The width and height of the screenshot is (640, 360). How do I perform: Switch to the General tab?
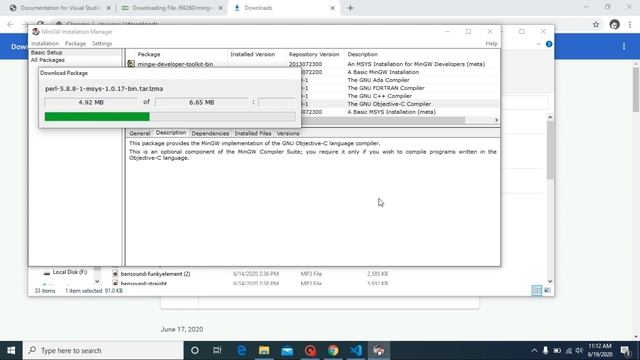[x=140, y=133]
